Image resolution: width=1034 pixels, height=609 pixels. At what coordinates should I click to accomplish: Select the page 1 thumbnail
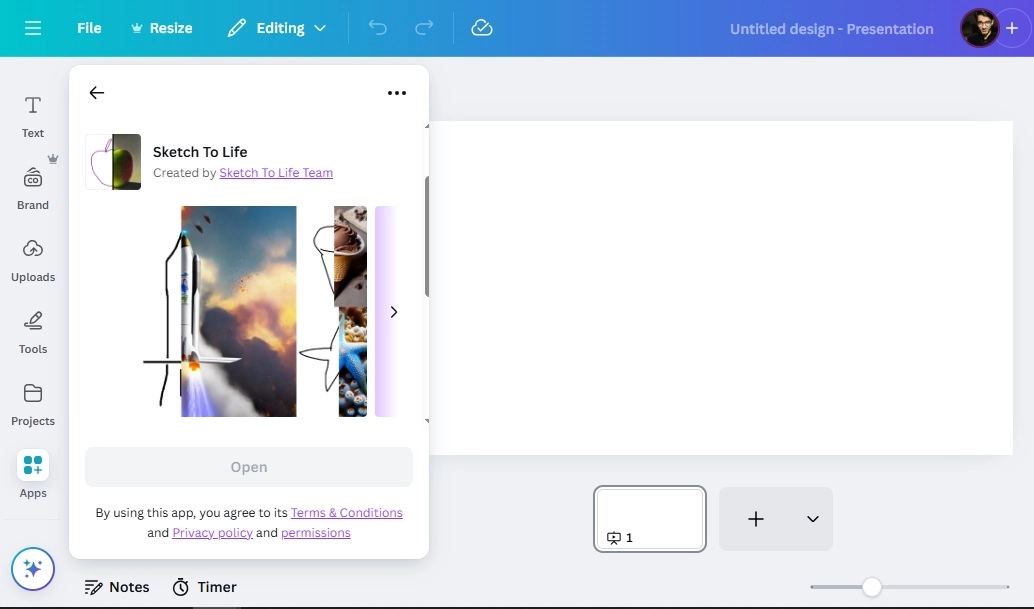(649, 519)
